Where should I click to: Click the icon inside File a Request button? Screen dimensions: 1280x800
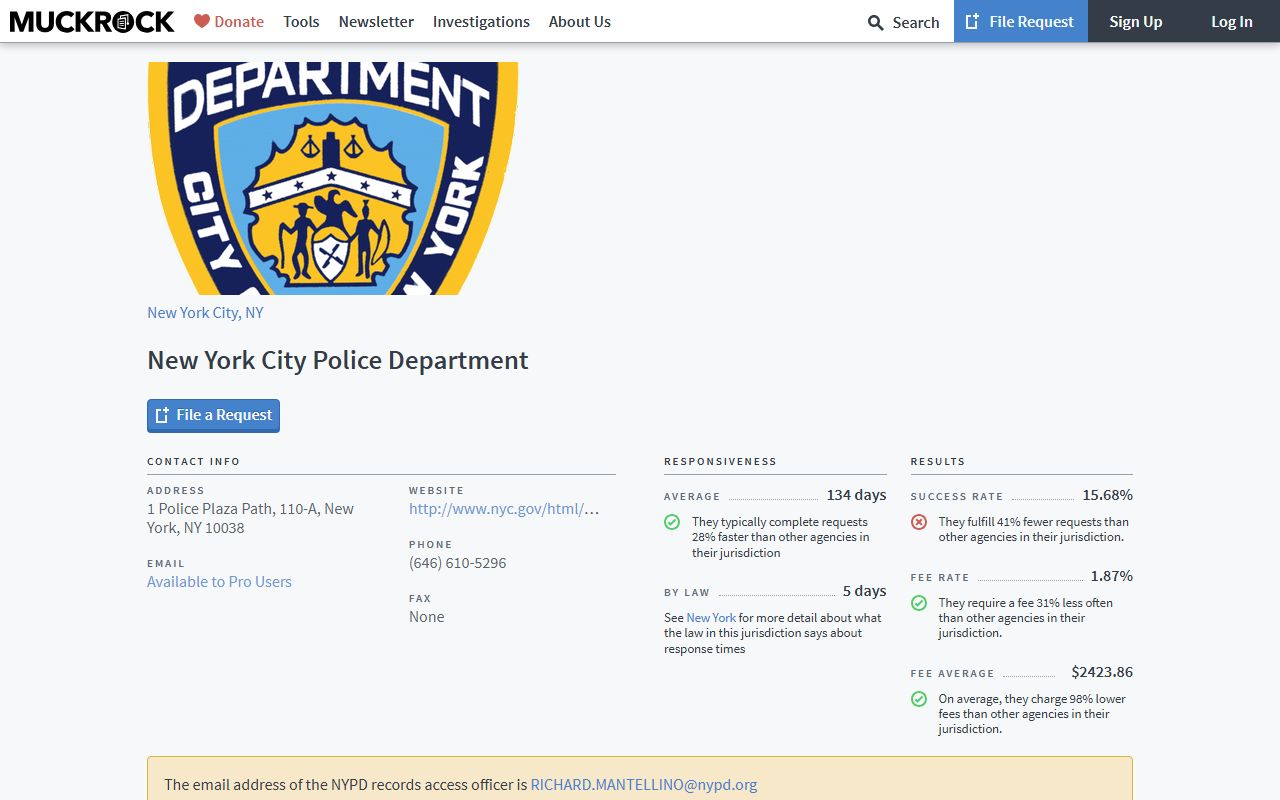click(x=162, y=415)
